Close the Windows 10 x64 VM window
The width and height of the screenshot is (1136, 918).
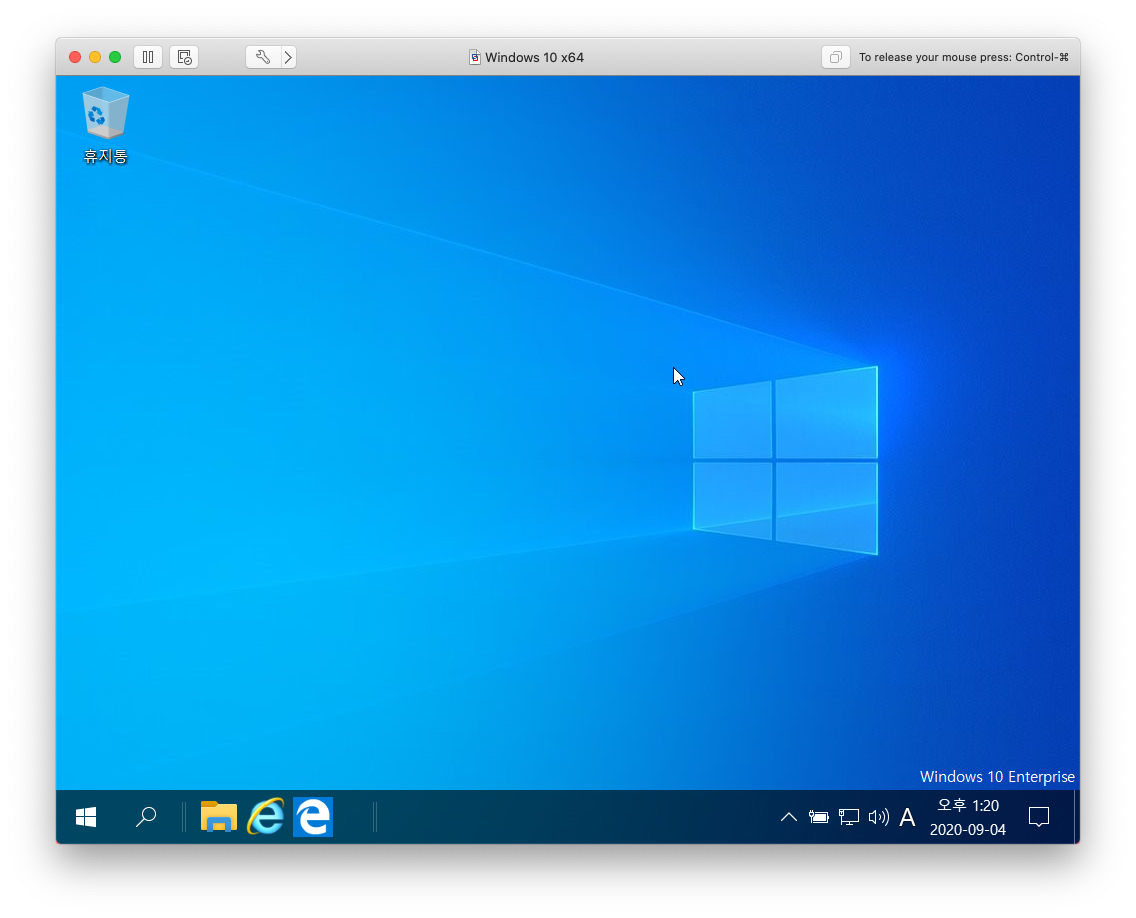[75, 57]
